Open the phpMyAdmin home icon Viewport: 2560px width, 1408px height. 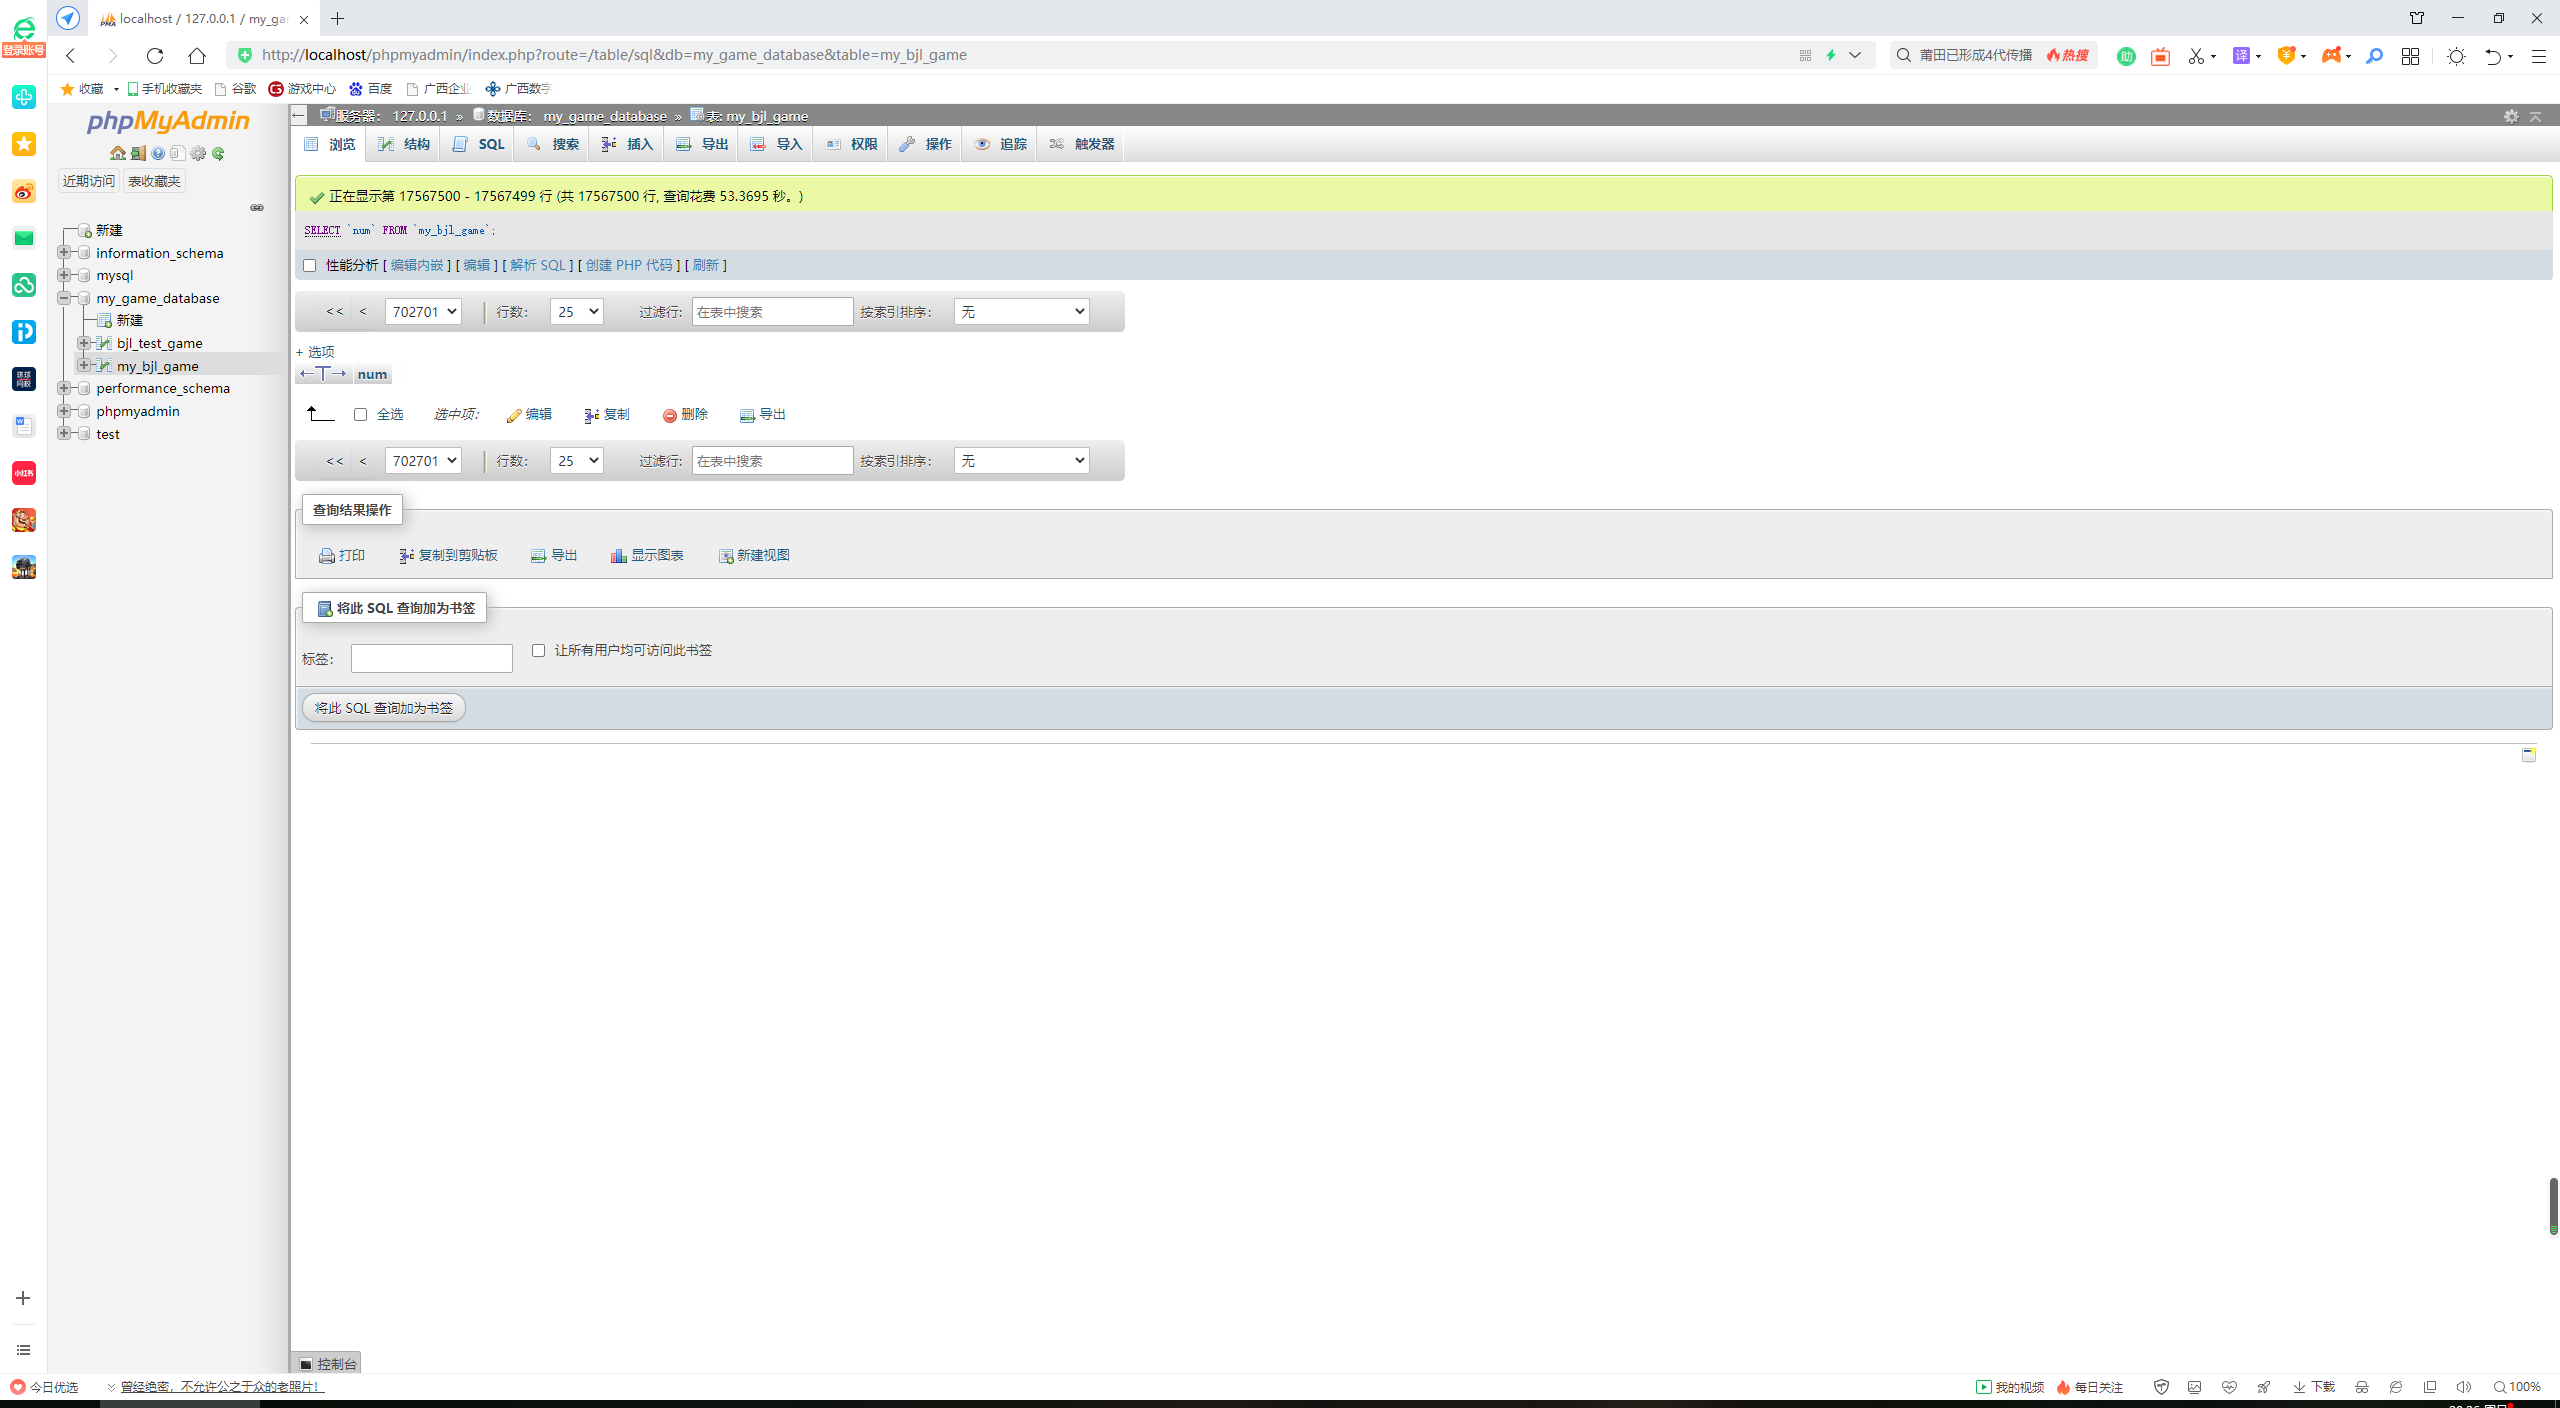[118, 153]
